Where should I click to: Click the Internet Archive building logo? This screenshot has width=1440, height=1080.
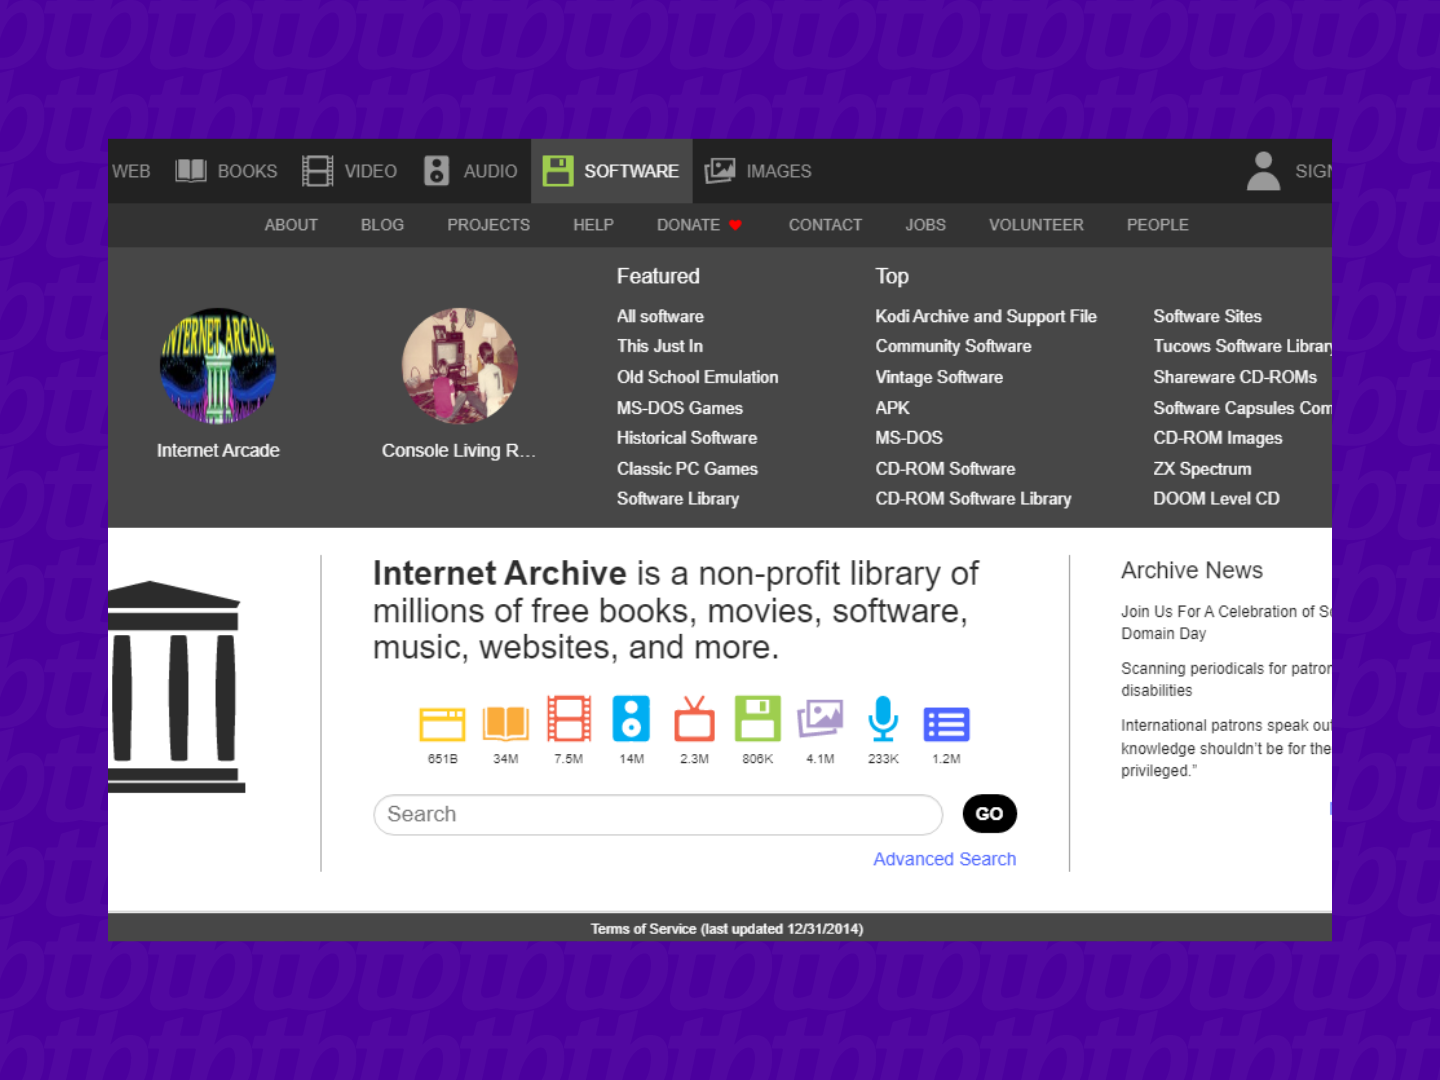click(x=176, y=687)
